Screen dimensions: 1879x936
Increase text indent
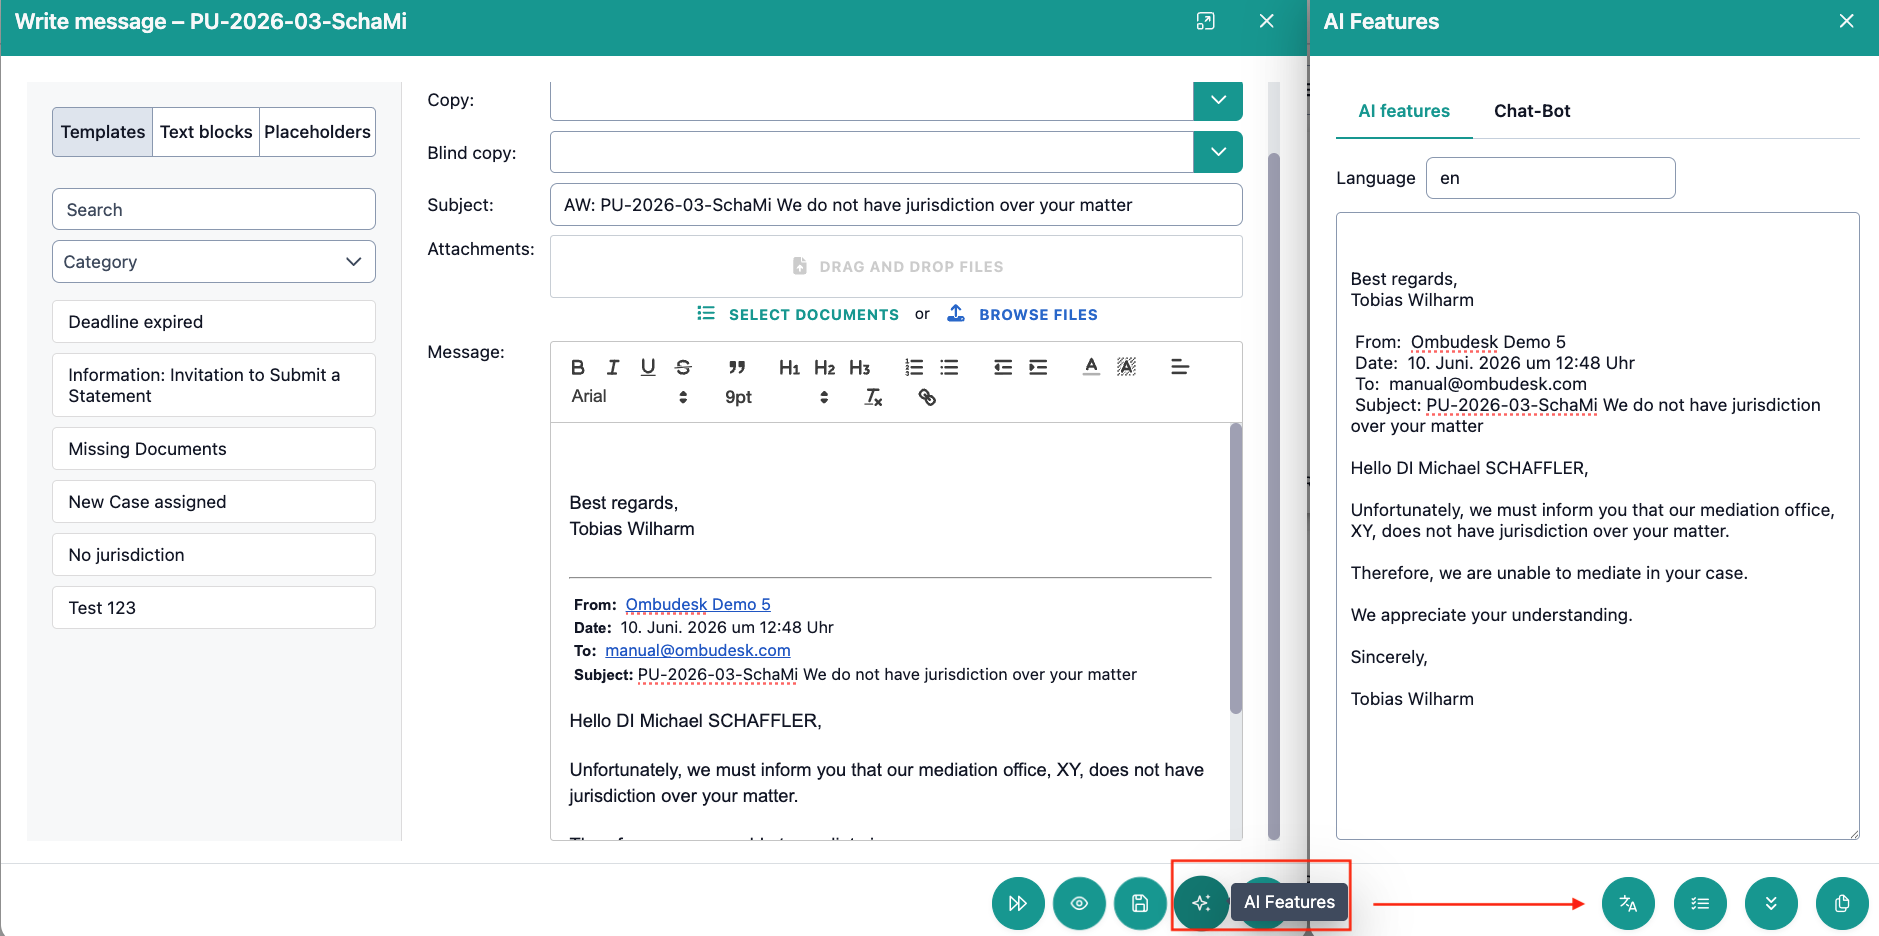point(1038,367)
